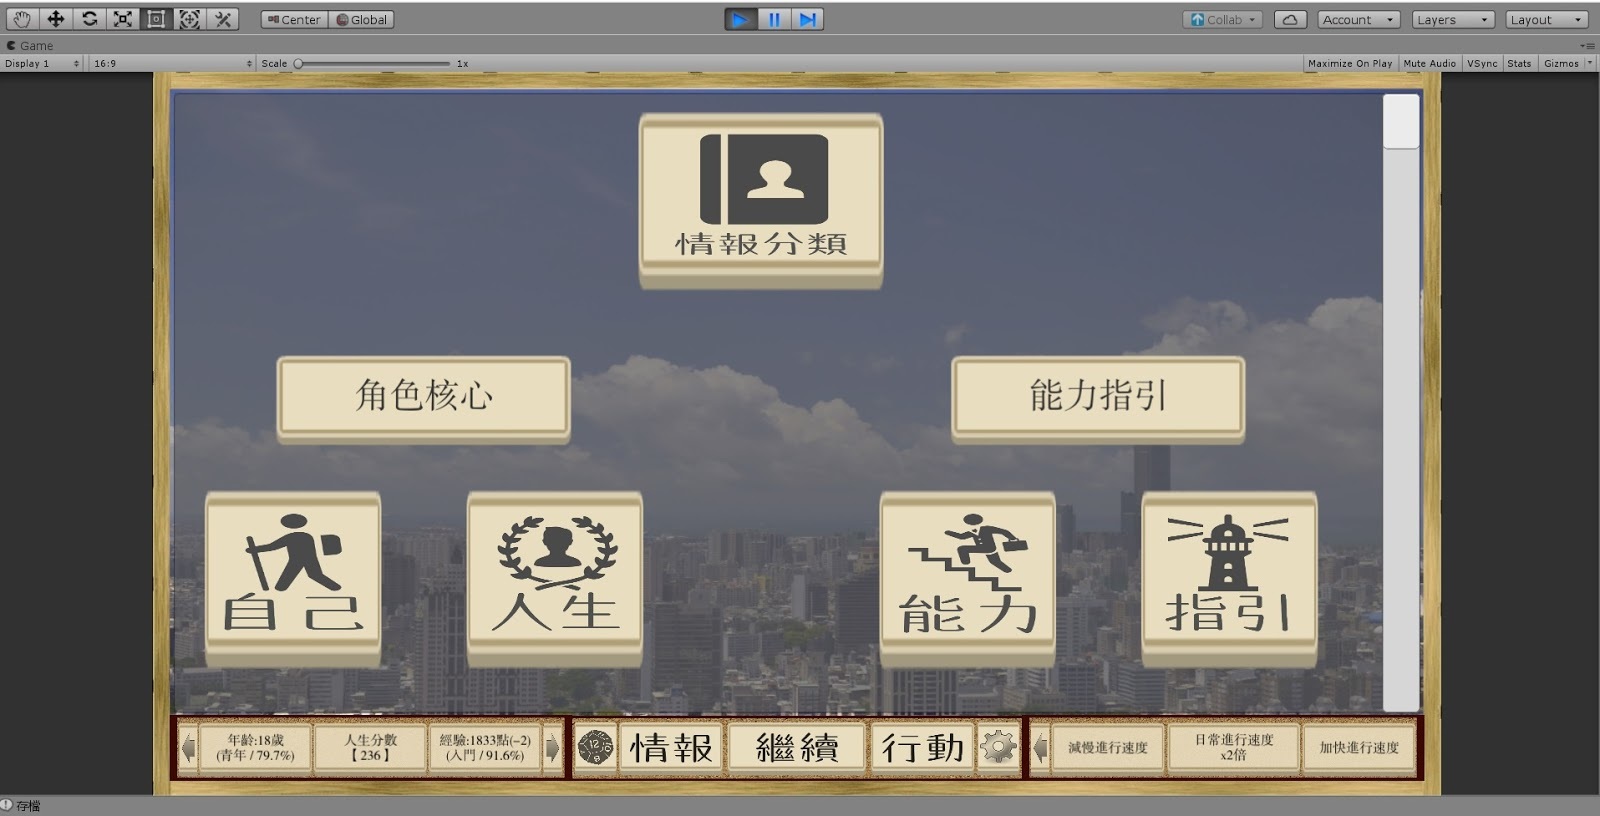
Task: Select the Hand tool in Unity toolbar
Action: [x=22, y=19]
